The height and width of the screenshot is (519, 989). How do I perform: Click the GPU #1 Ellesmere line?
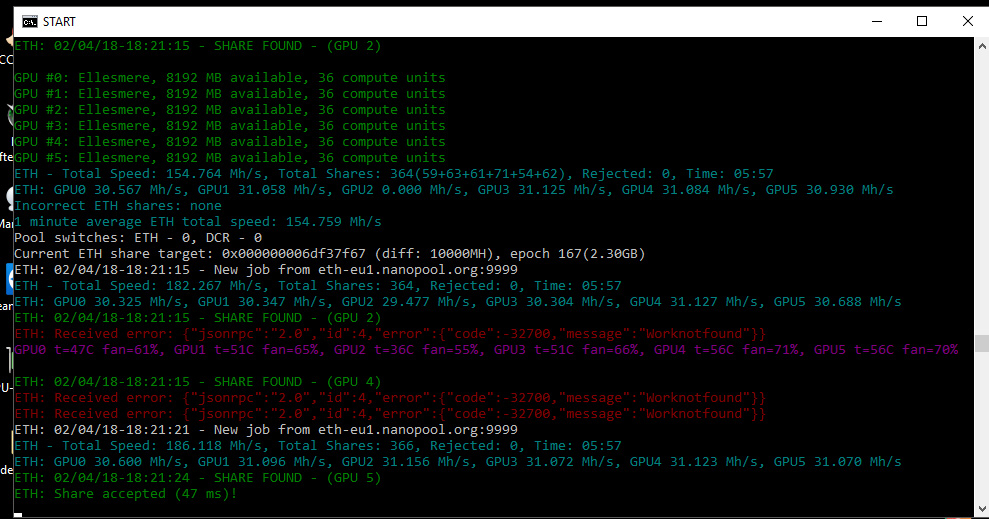point(230,93)
